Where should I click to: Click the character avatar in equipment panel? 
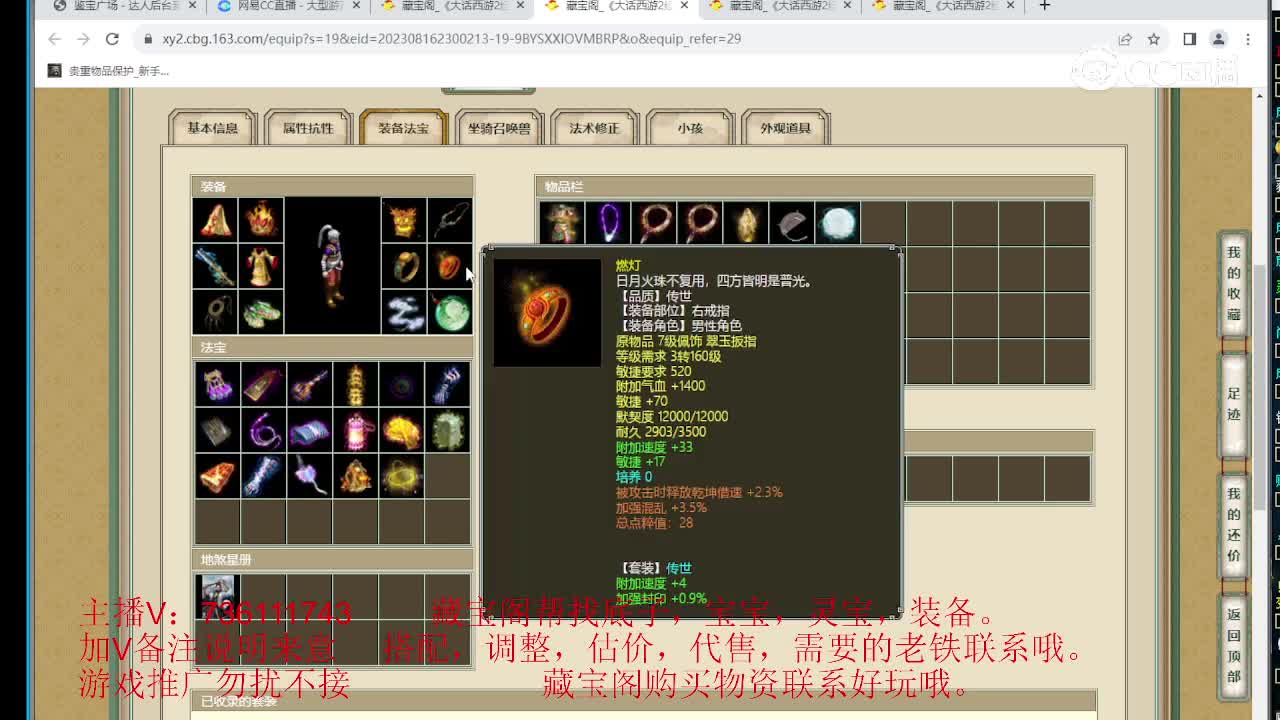pos(332,266)
